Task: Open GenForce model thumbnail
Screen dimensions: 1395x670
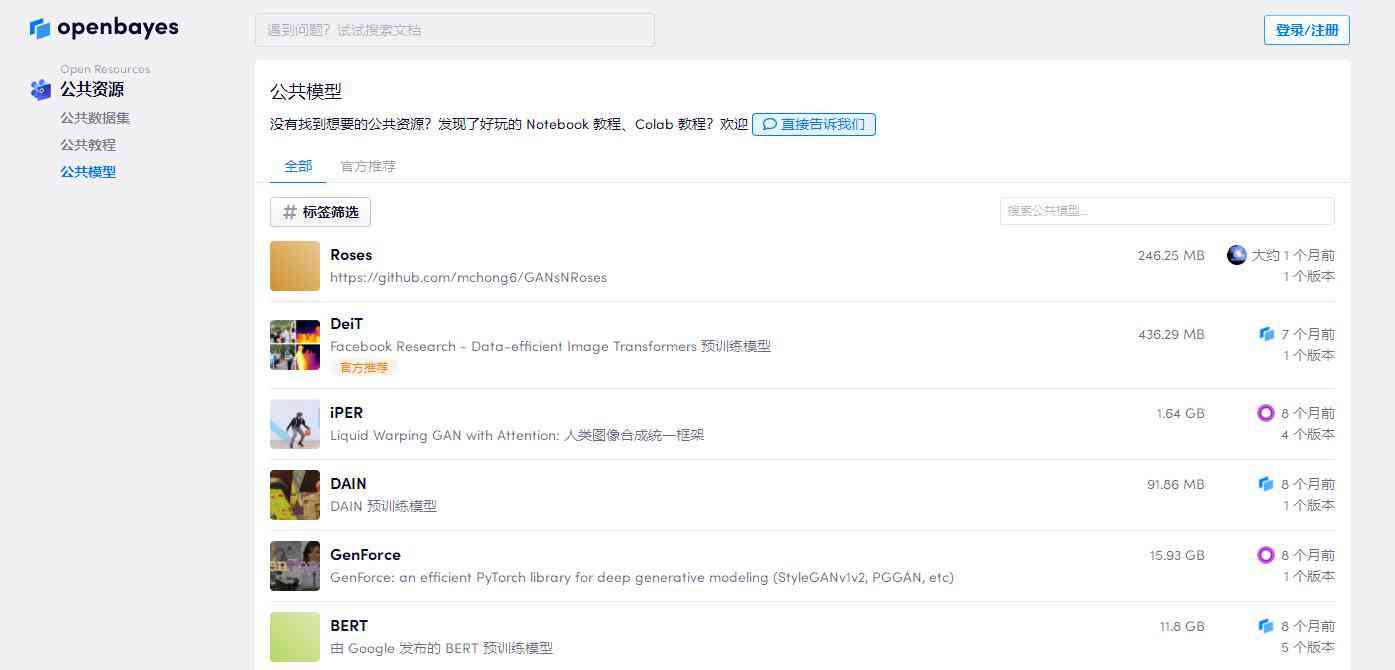Action: pos(295,566)
